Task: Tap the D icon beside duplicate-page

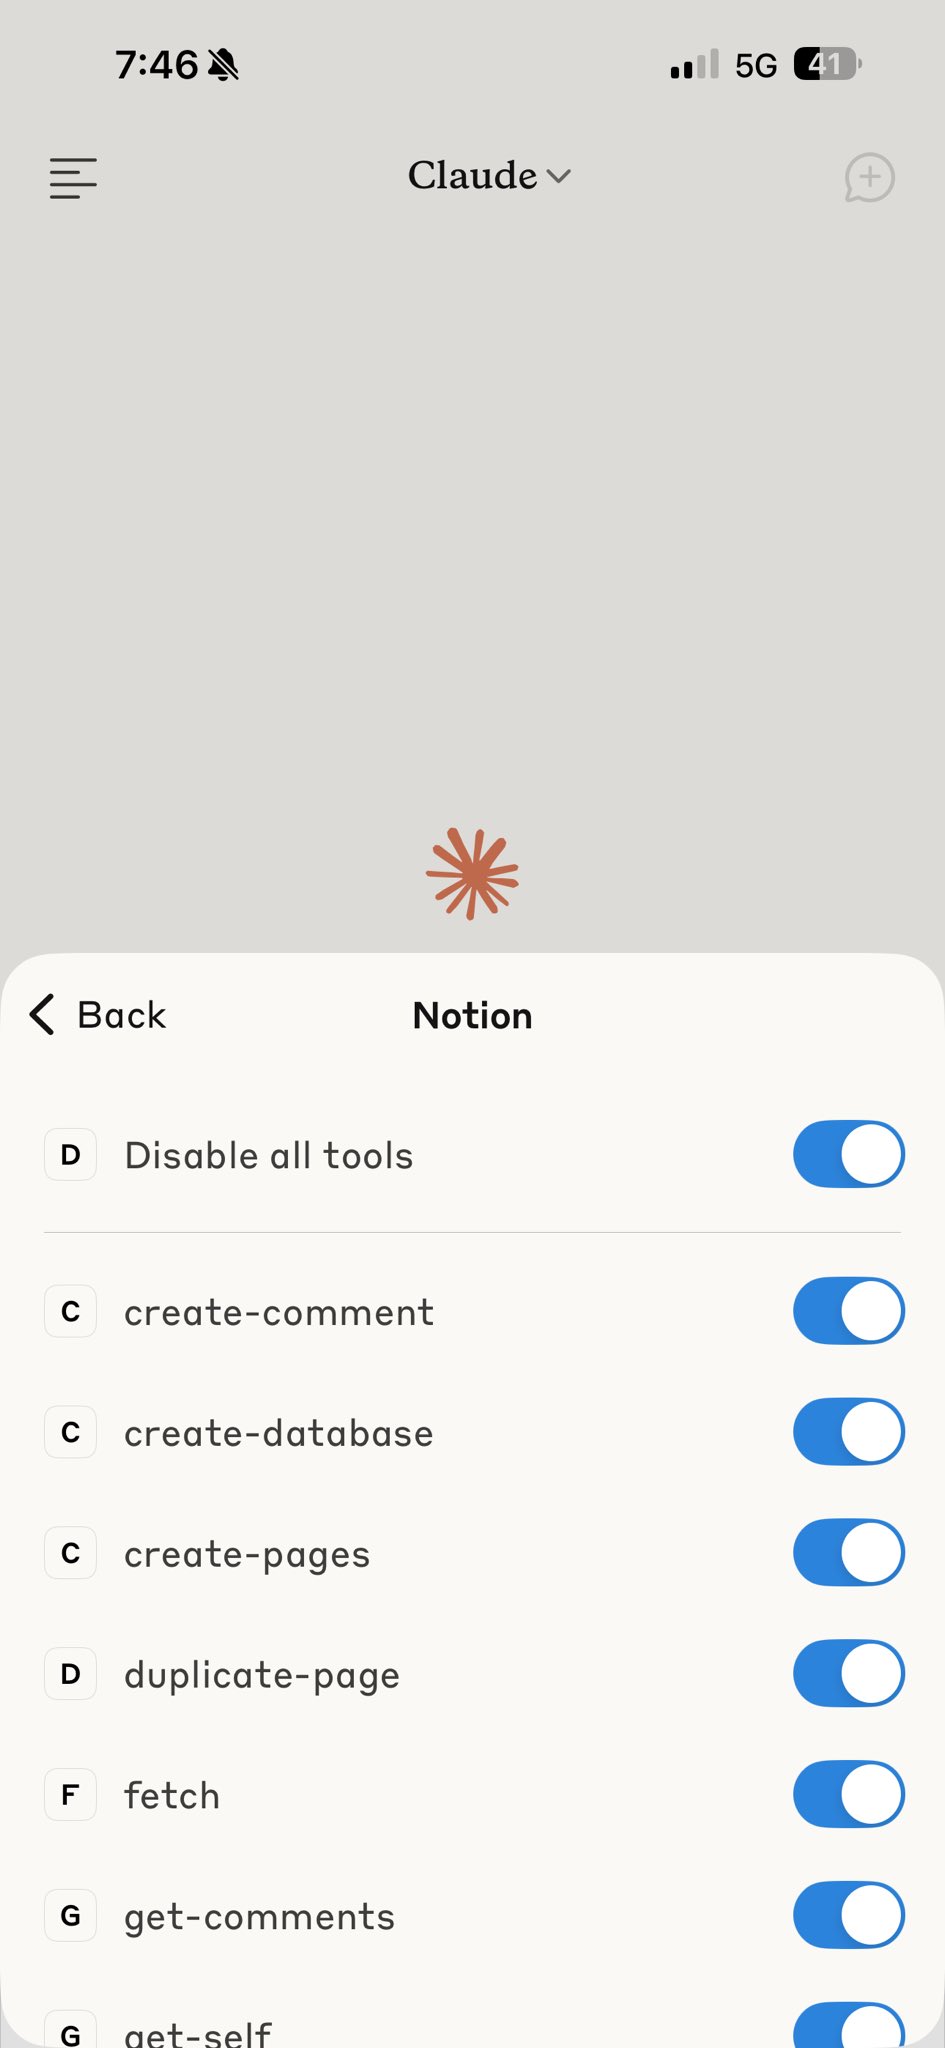Action: click(70, 1674)
